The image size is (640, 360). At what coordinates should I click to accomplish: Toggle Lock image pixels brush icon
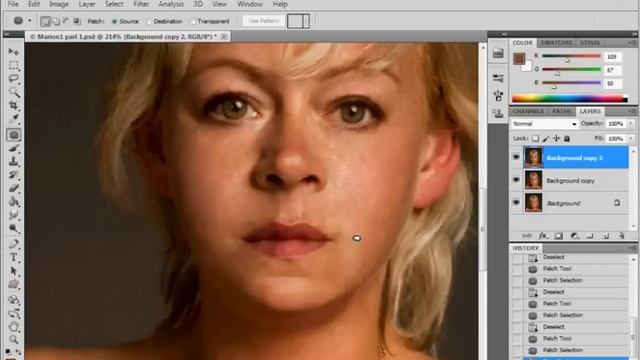click(x=546, y=139)
